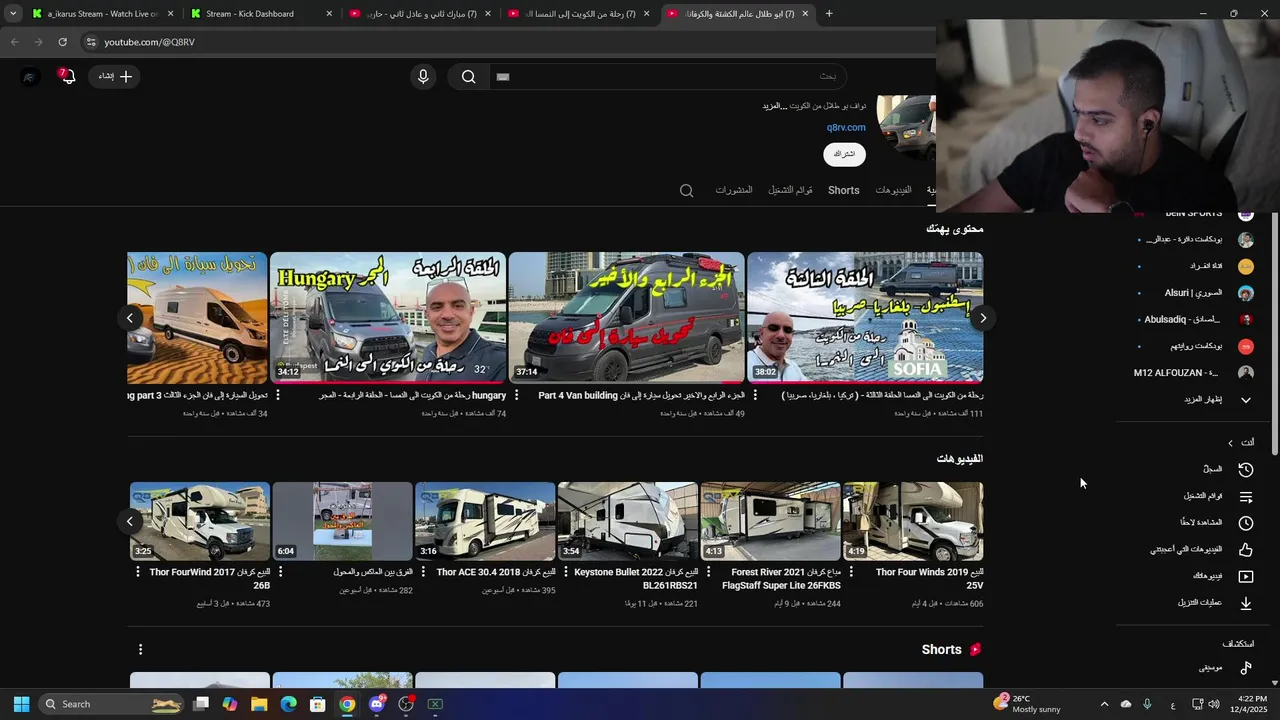Open Microsoft Edge from the taskbar
Viewport: 1280px width, 720px height.
tap(288, 704)
